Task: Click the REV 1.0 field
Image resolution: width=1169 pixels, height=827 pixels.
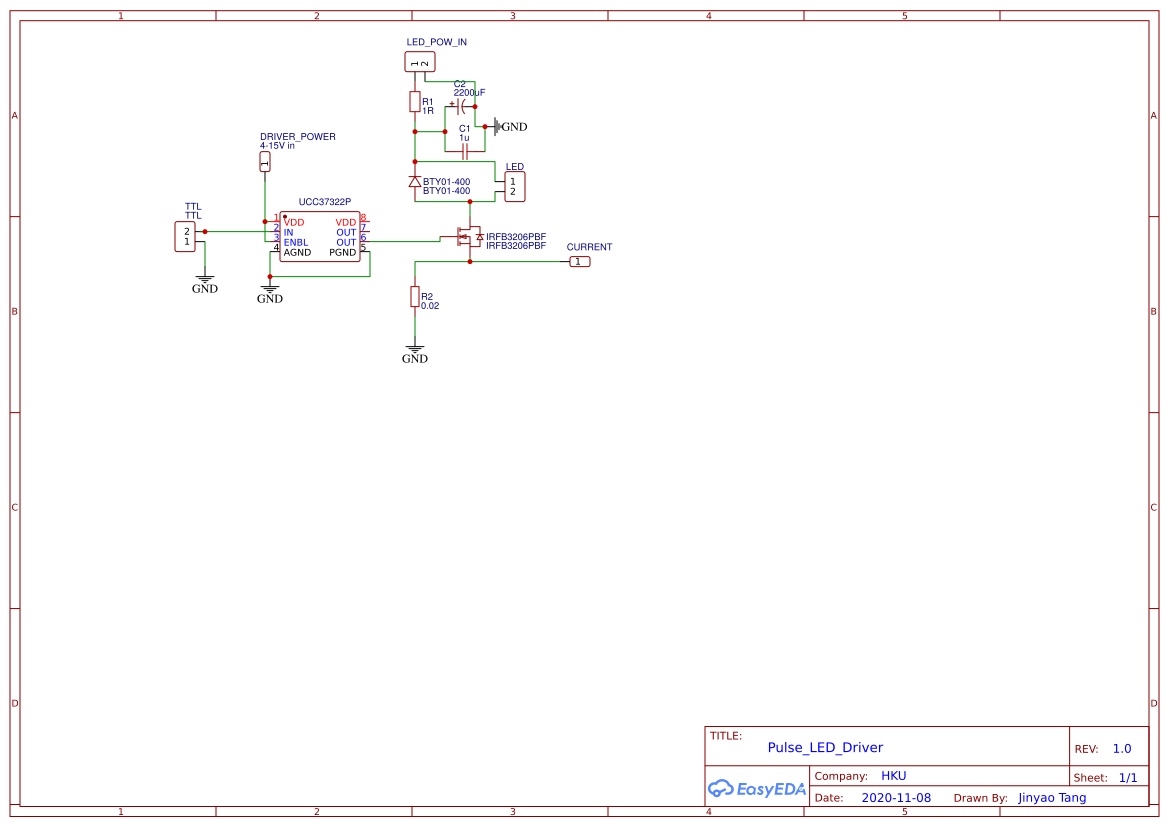Action: (x=1119, y=747)
